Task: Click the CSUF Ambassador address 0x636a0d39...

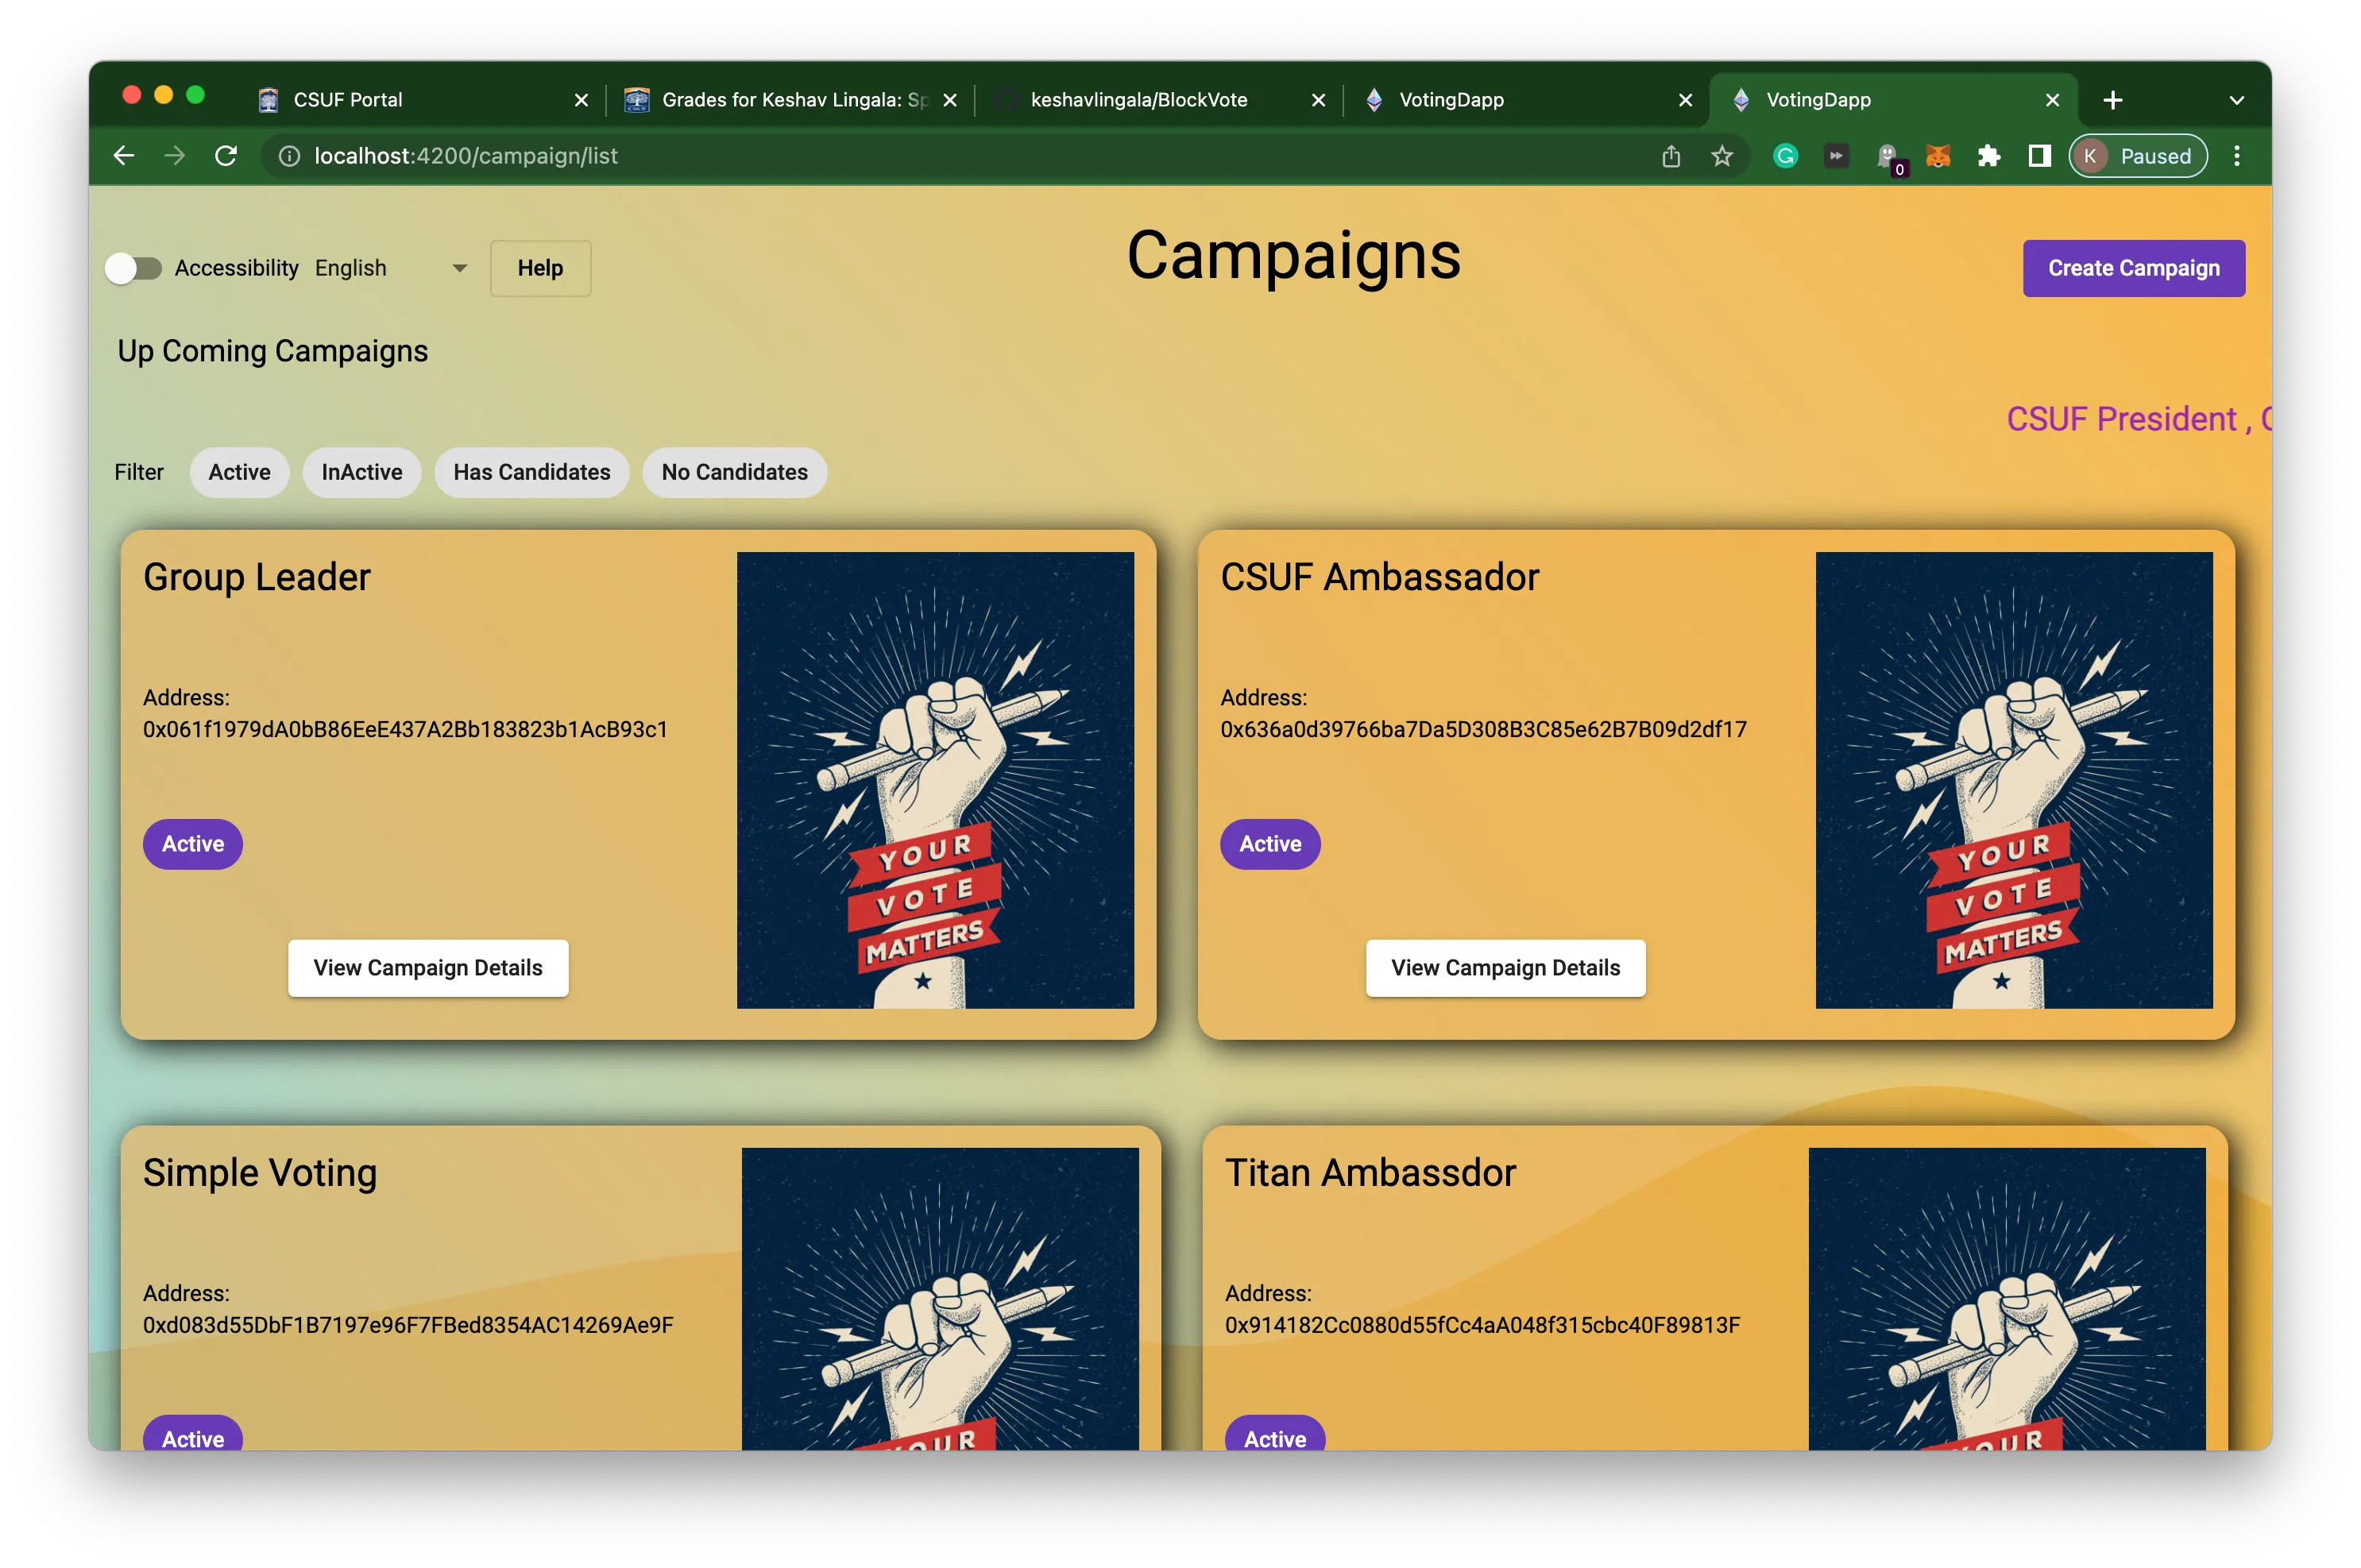Action: click(1484, 729)
